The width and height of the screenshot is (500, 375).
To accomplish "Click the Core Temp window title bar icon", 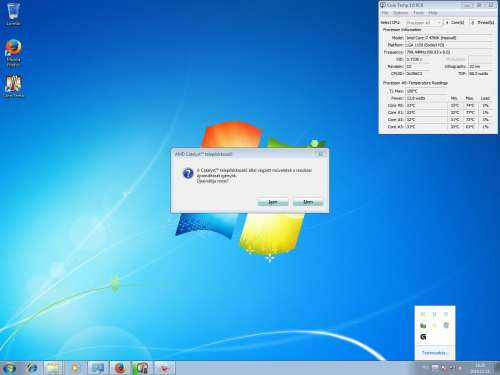I will pyautogui.click(x=383, y=5).
